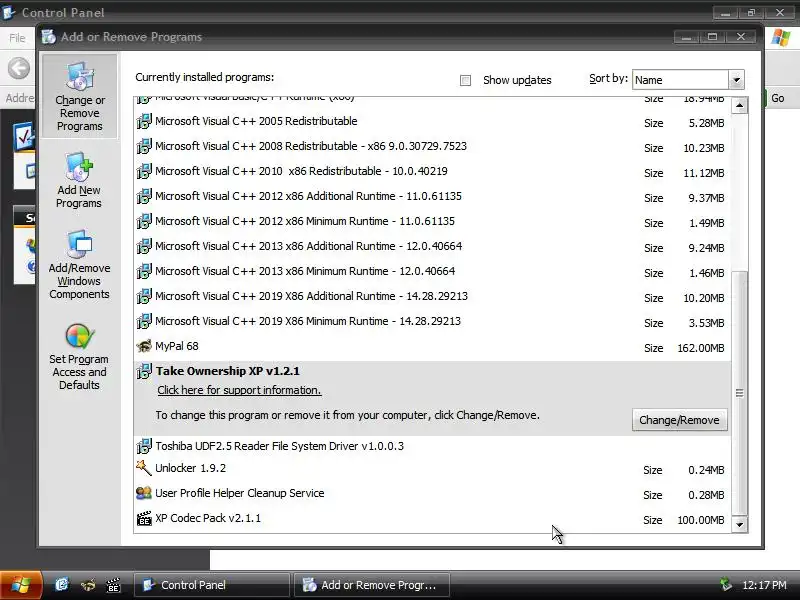Click the Take Ownership XP program icon
Screen dimensions: 800x600
[x=144, y=371]
